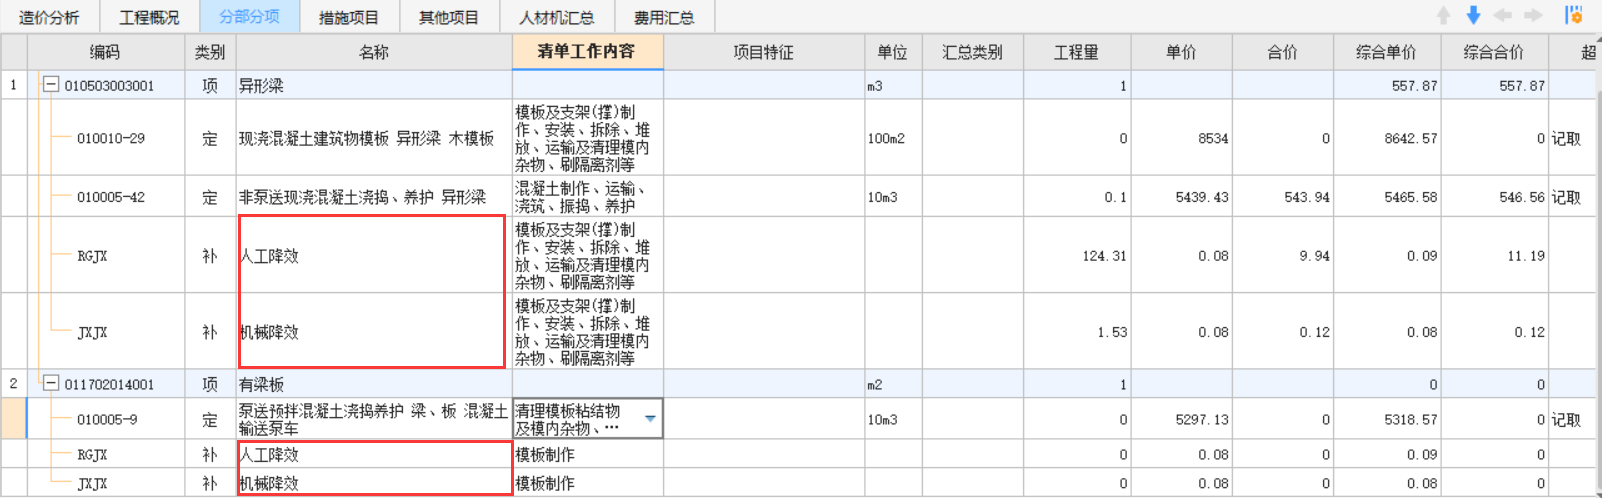
Task: Click the 综合单价 column header
Action: click(x=1386, y=52)
